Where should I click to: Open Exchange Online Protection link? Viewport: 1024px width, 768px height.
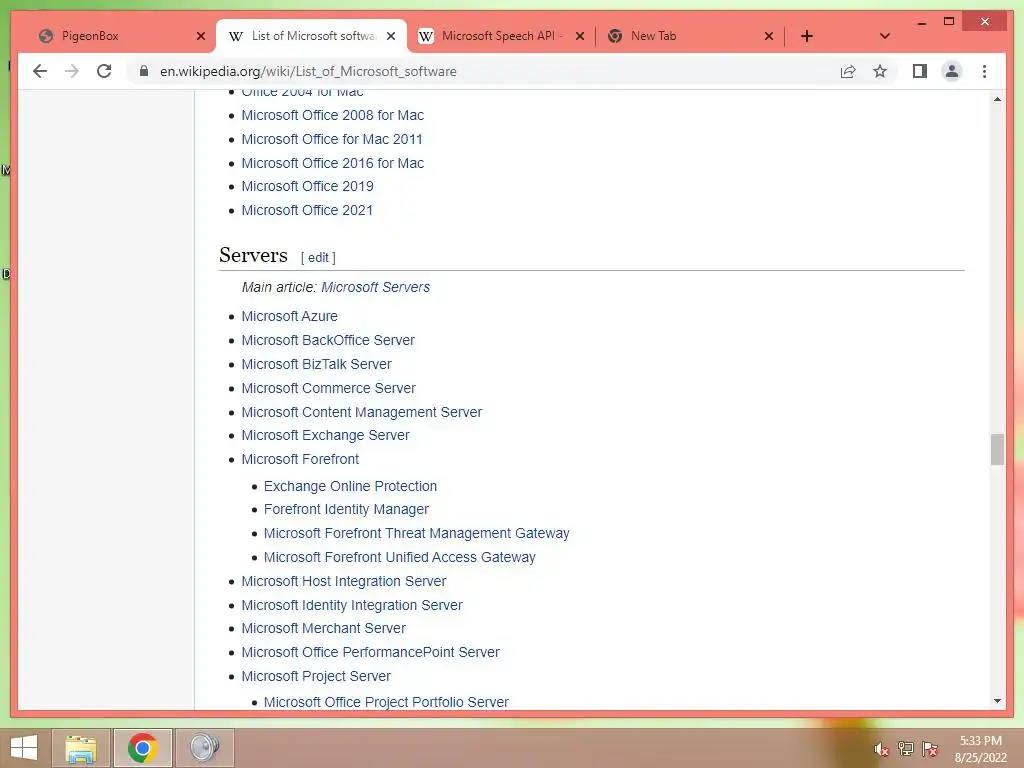(350, 486)
